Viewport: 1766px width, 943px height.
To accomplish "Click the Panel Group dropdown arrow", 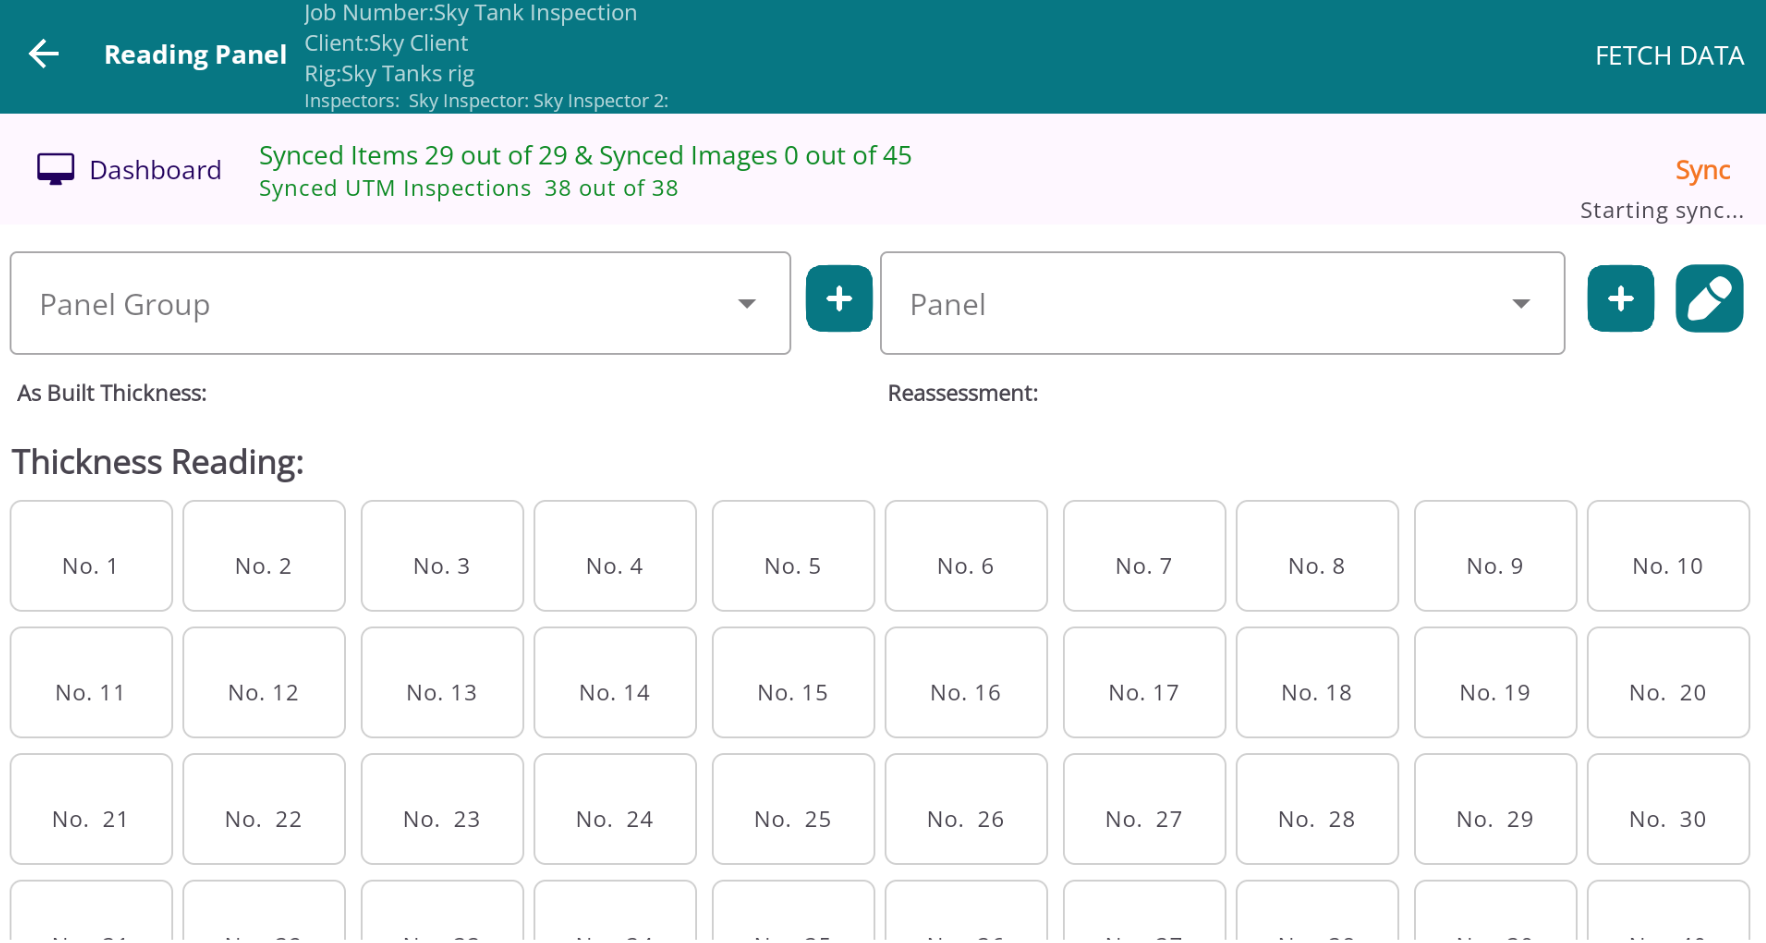I will point(746,303).
